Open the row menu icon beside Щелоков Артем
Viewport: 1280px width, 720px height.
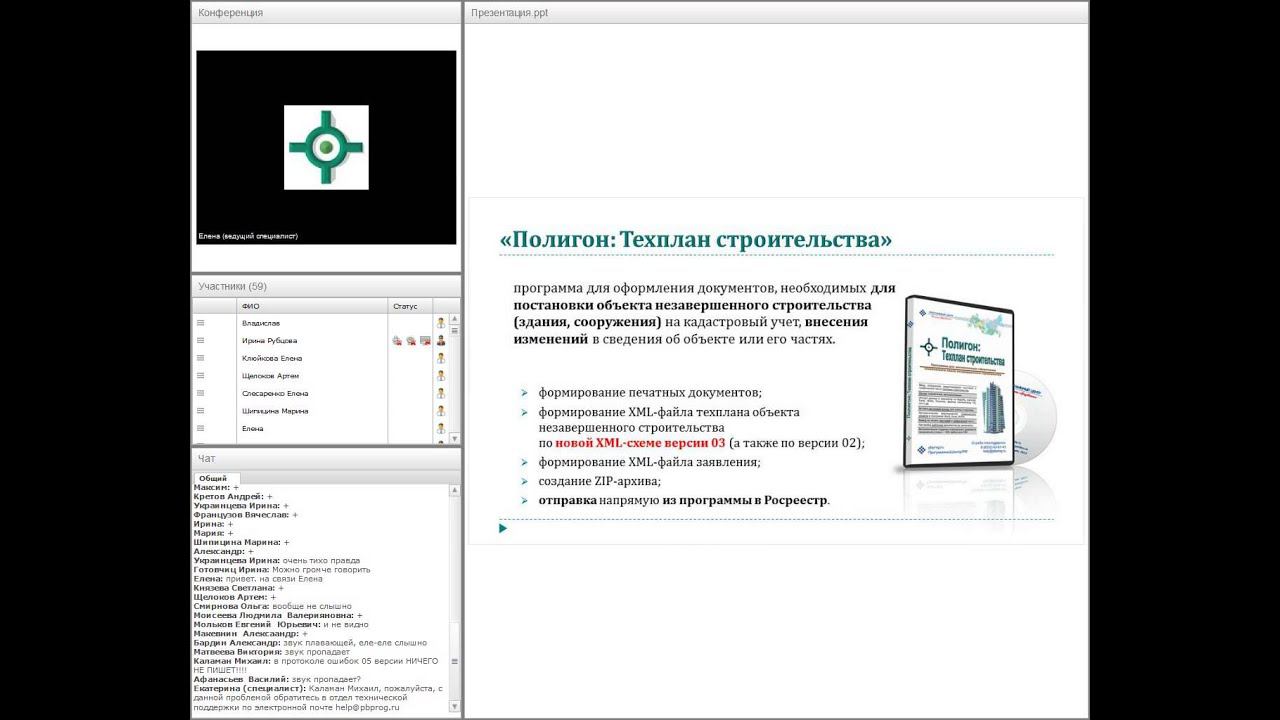200,375
